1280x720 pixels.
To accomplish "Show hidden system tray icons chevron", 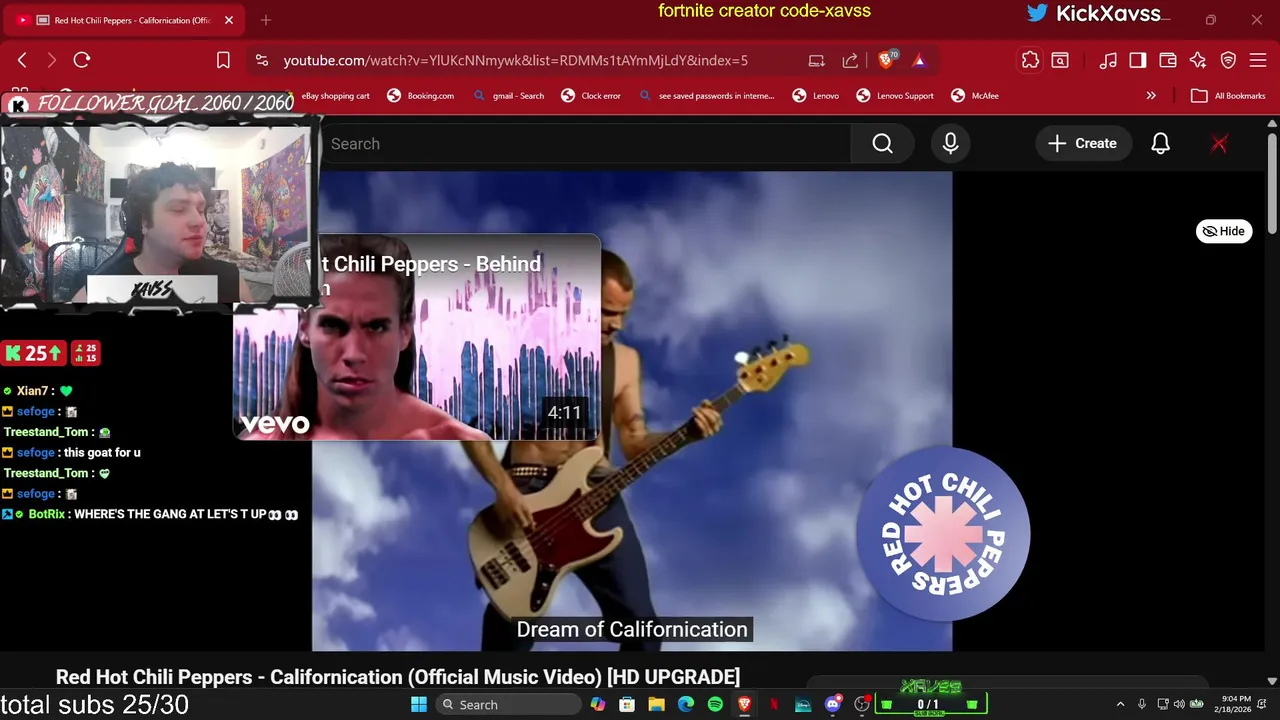I will tap(1120, 705).
